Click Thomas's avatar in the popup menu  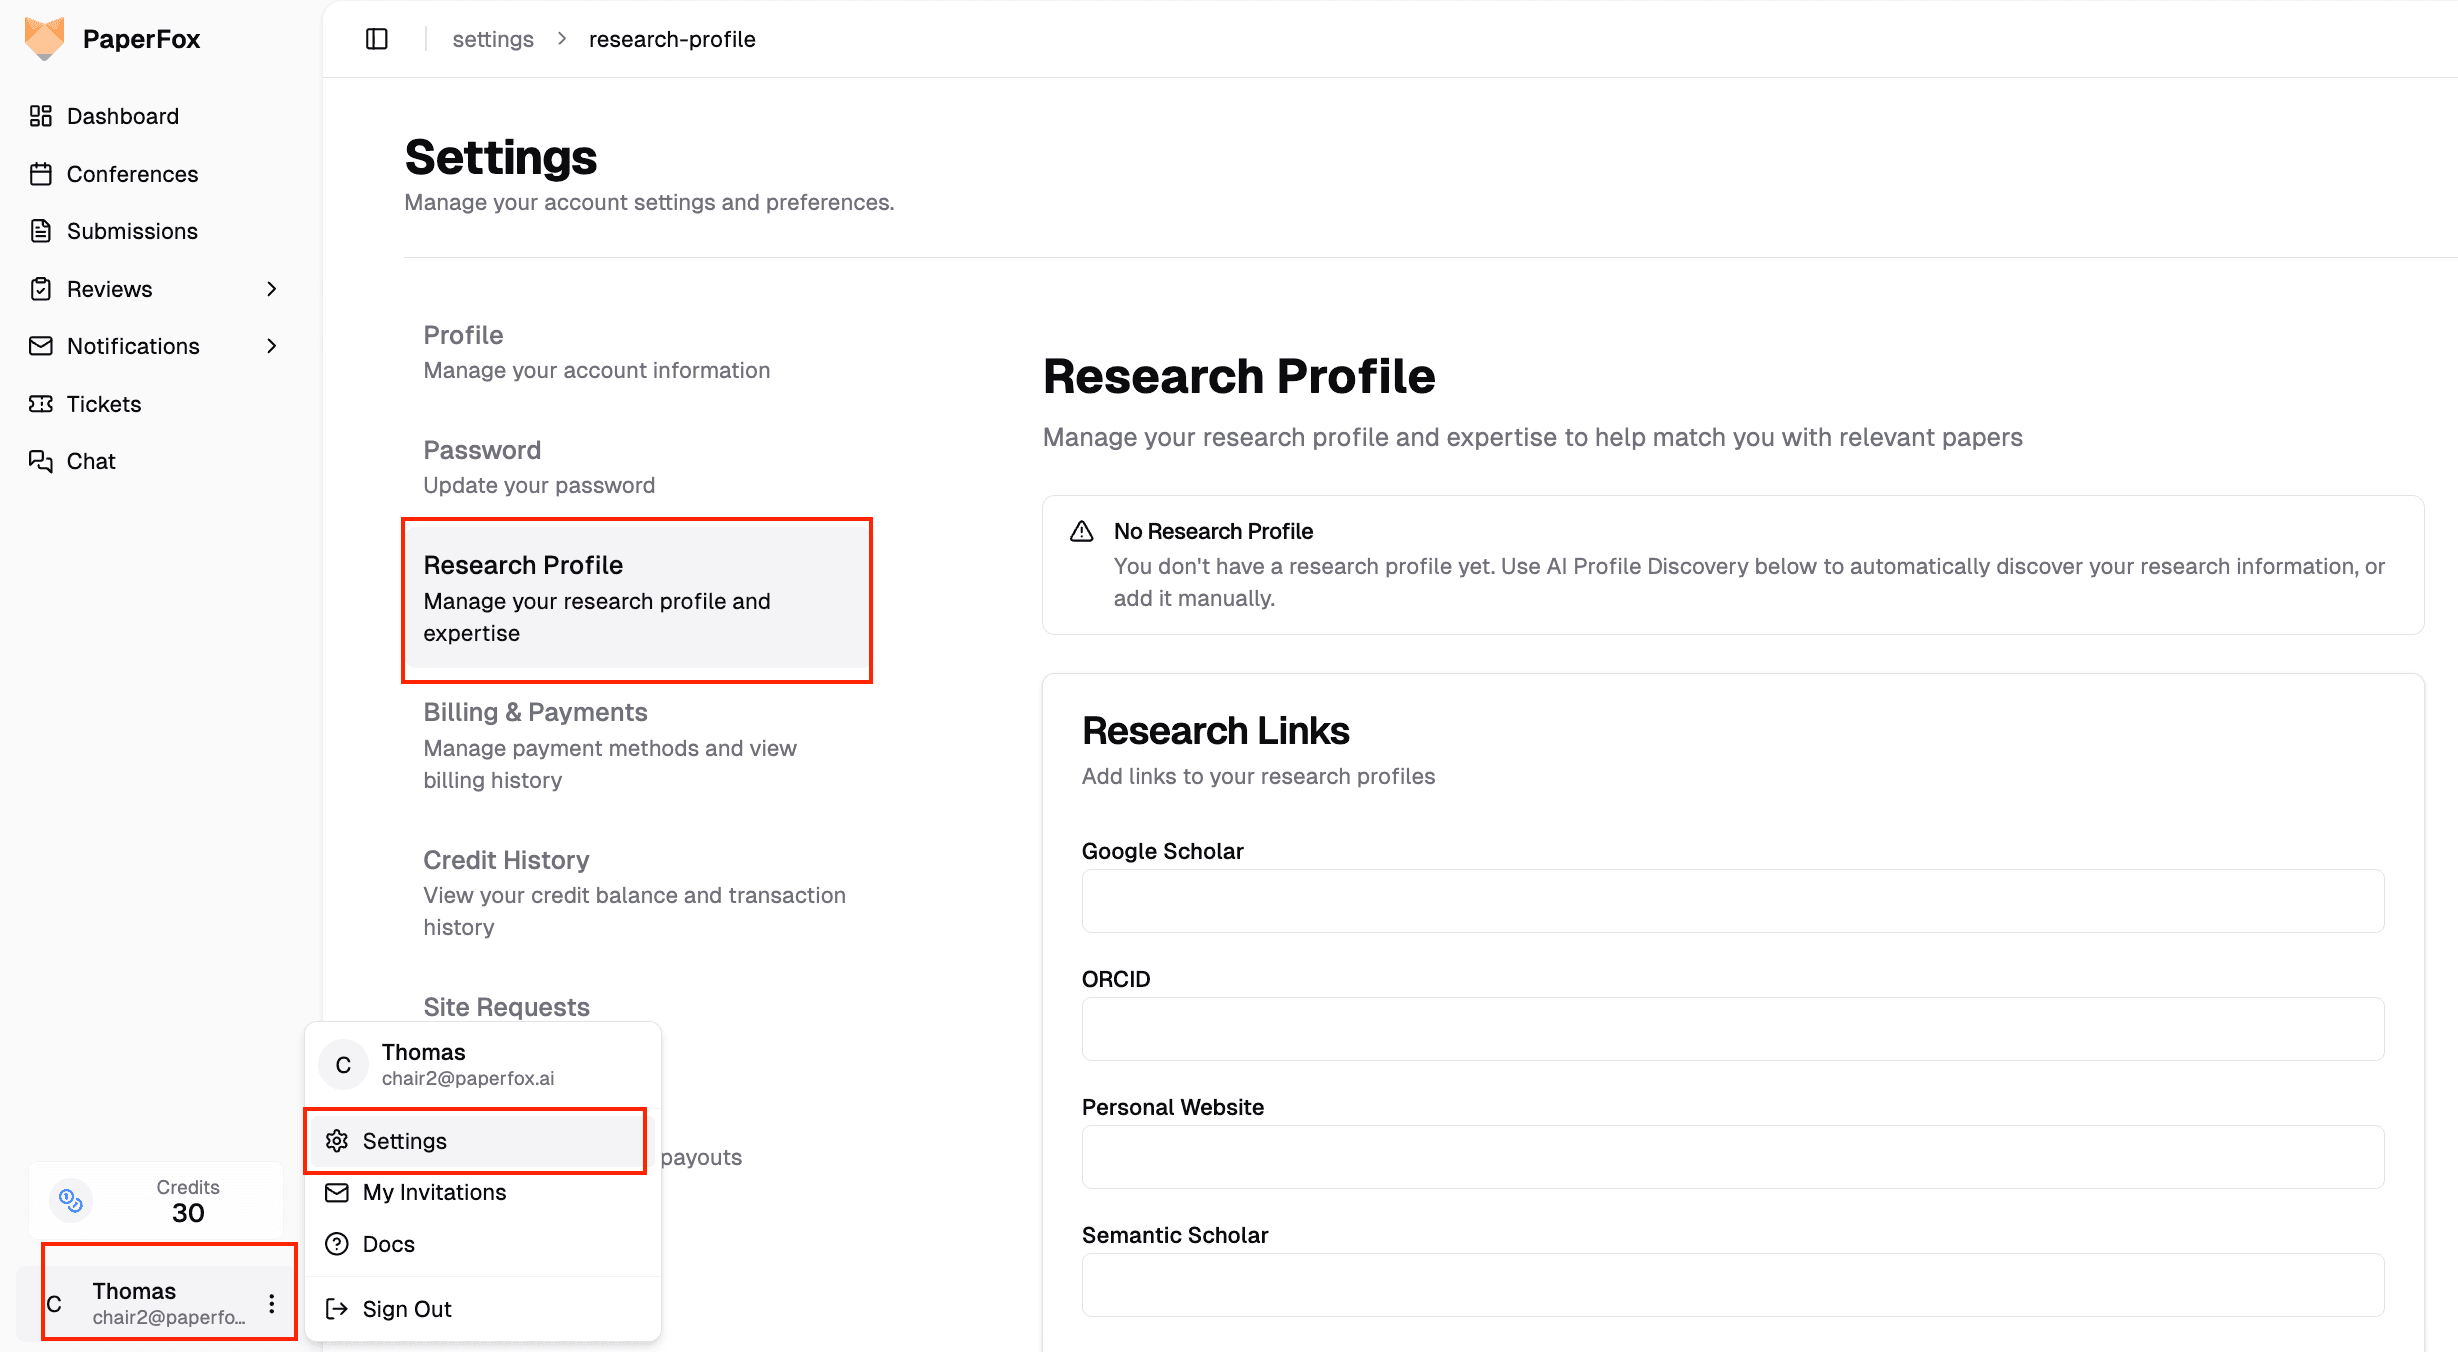coord(342,1064)
